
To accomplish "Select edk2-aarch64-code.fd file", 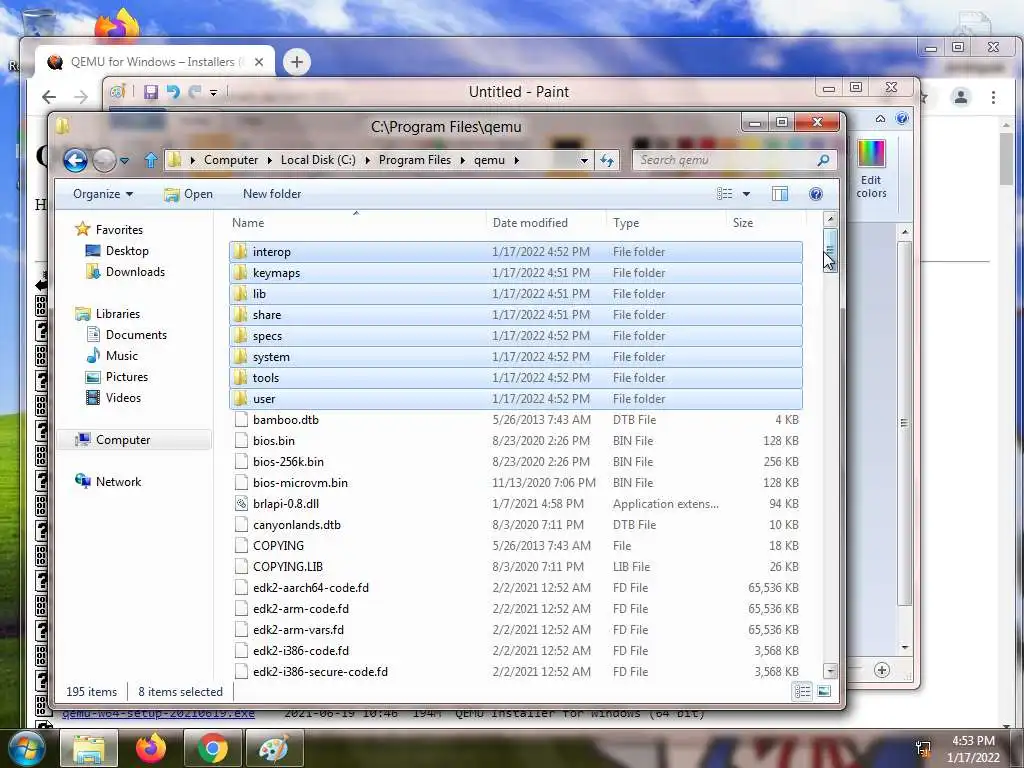I will (x=516, y=588).
